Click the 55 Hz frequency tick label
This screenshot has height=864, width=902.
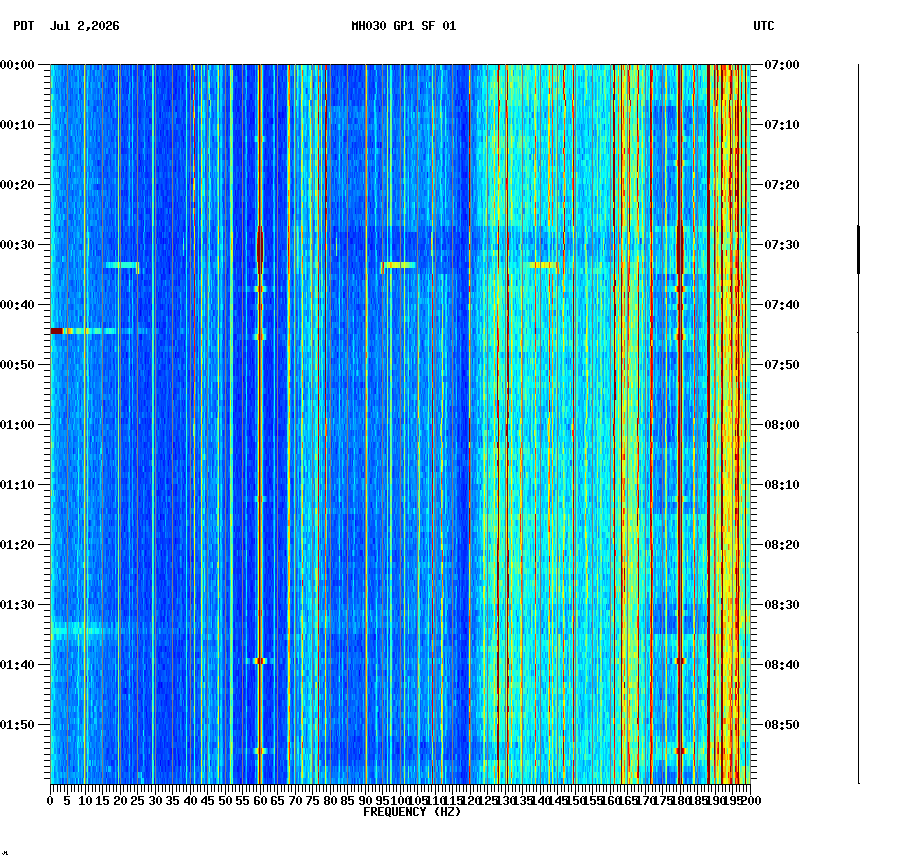(242, 801)
